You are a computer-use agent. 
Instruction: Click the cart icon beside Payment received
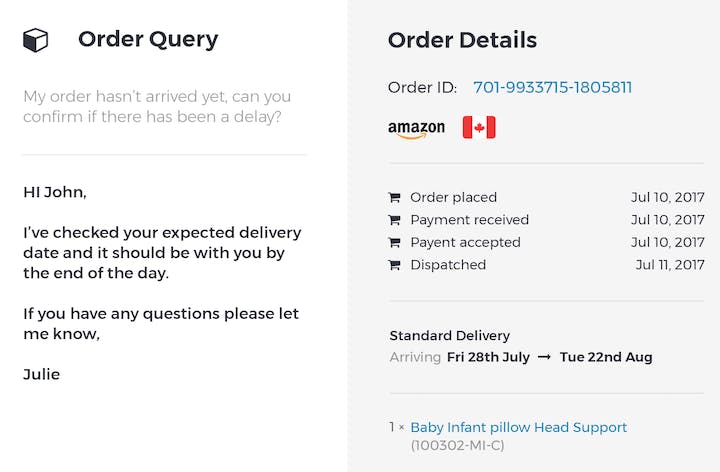click(x=394, y=220)
